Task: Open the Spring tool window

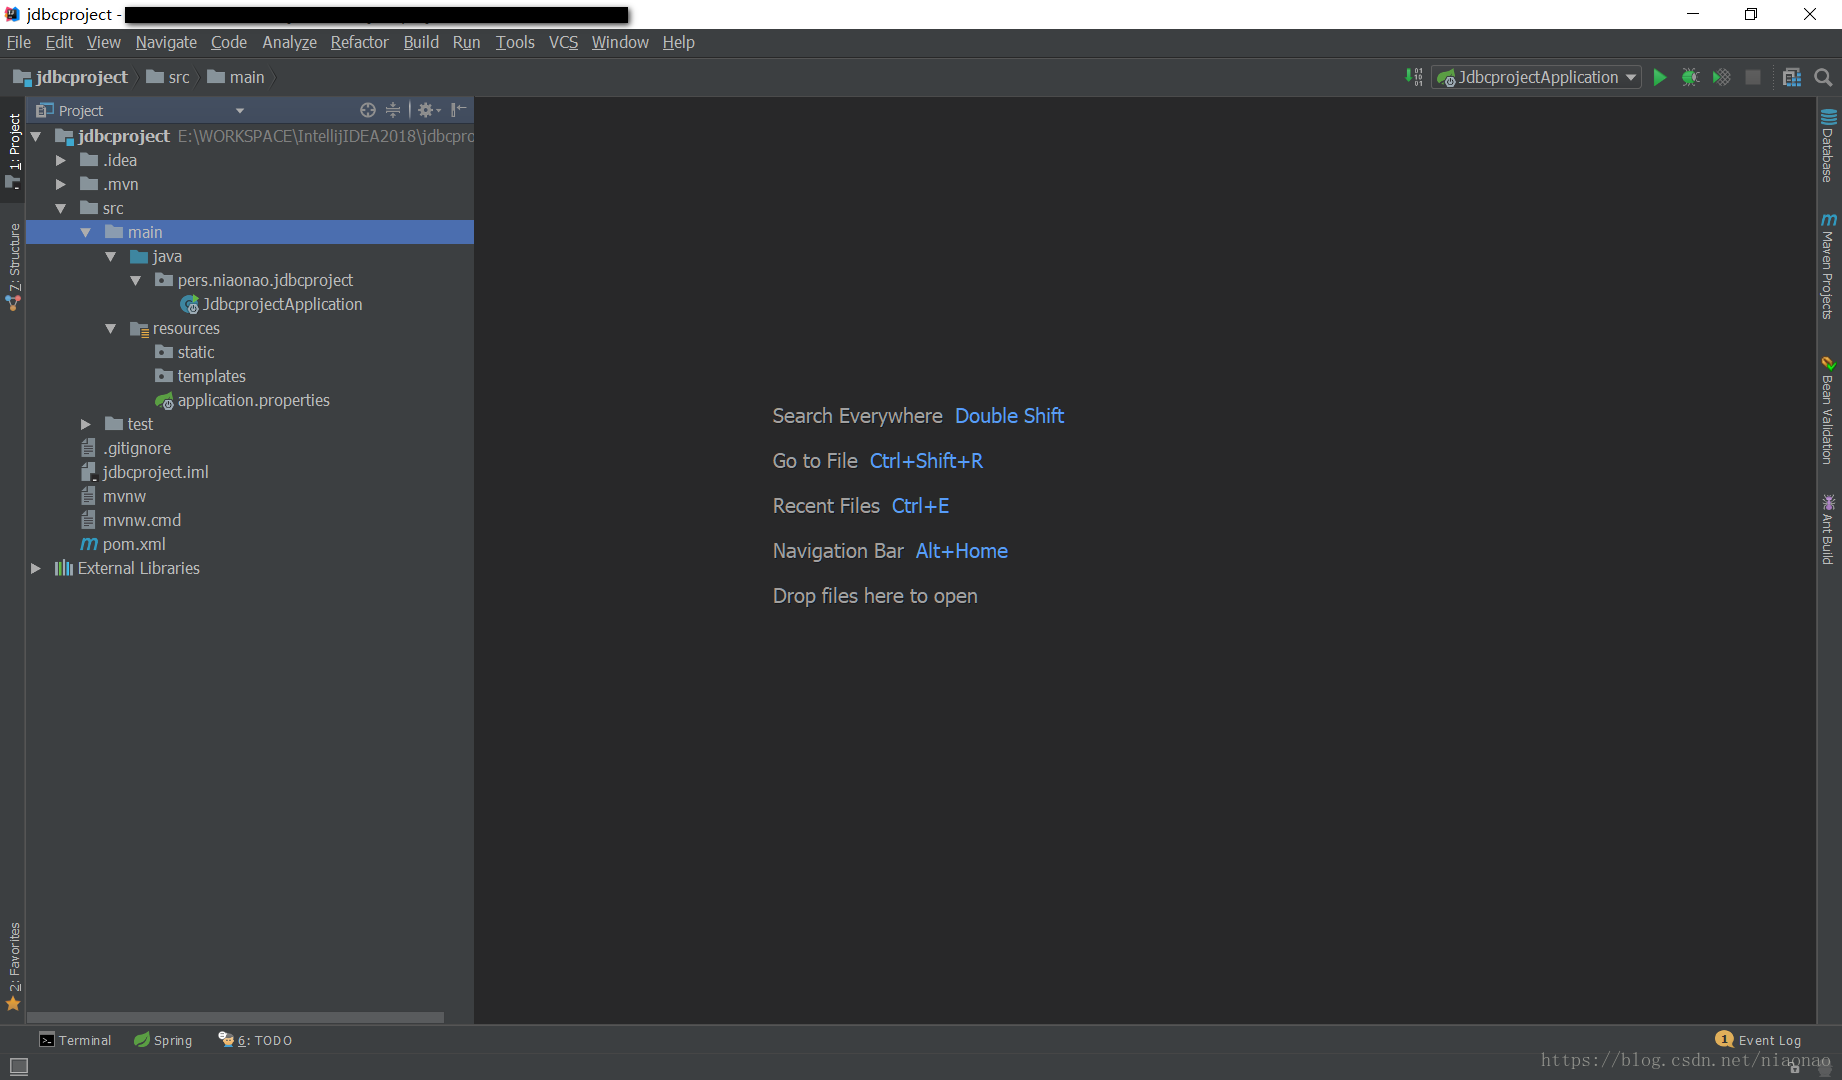Action: tap(163, 1040)
